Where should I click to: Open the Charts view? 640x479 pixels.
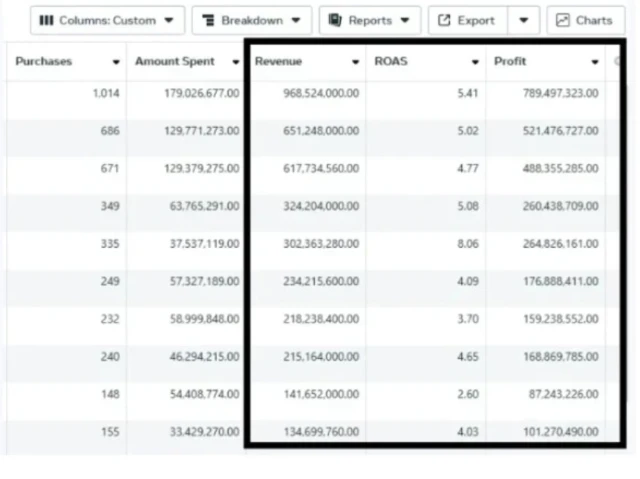pos(585,20)
